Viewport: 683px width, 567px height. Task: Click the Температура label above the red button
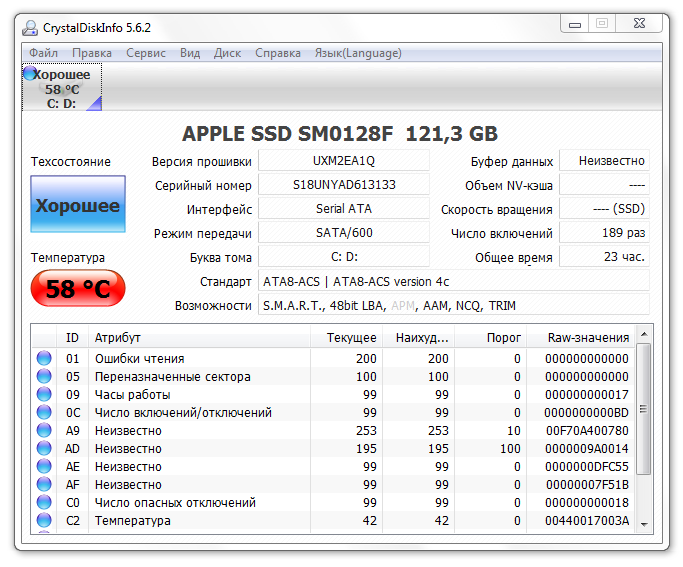(x=68, y=257)
